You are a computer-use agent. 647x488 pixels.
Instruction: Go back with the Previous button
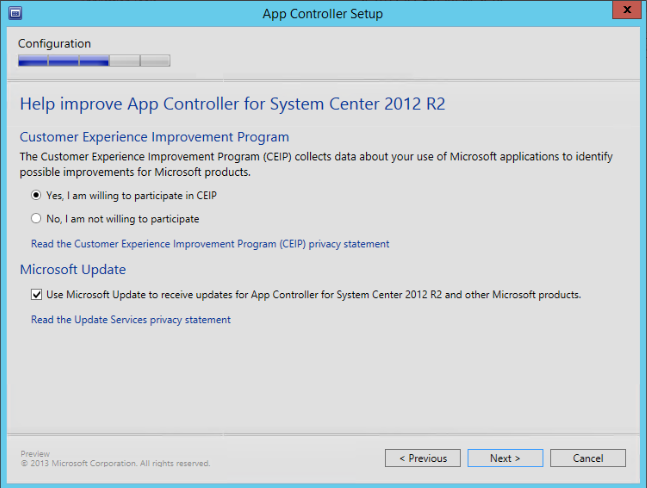pyautogui.click(x=423, y=458)
